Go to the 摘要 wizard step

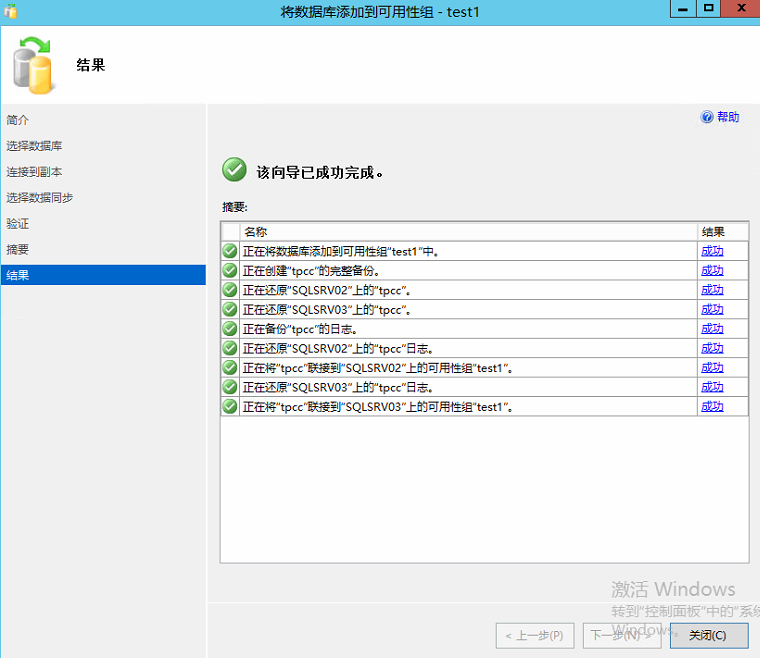pos(17,250)
